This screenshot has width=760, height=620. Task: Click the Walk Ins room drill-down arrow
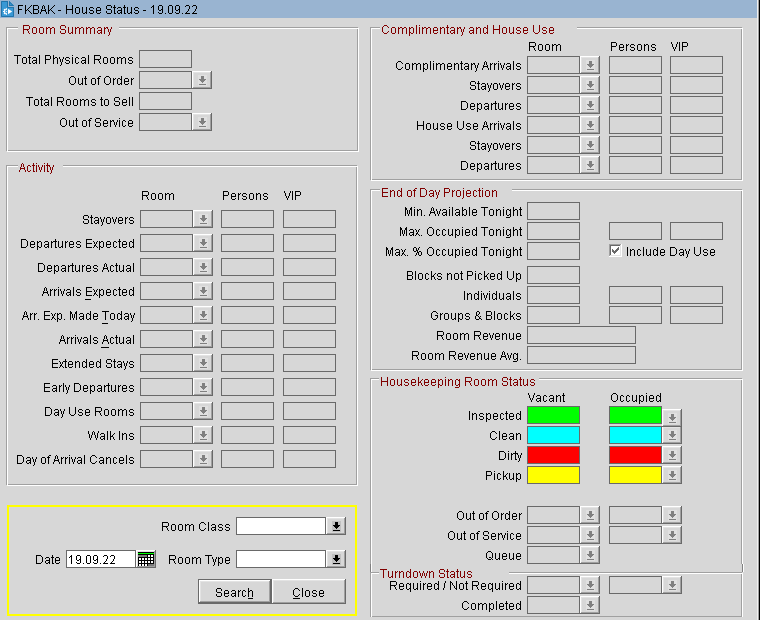point(204,435)
